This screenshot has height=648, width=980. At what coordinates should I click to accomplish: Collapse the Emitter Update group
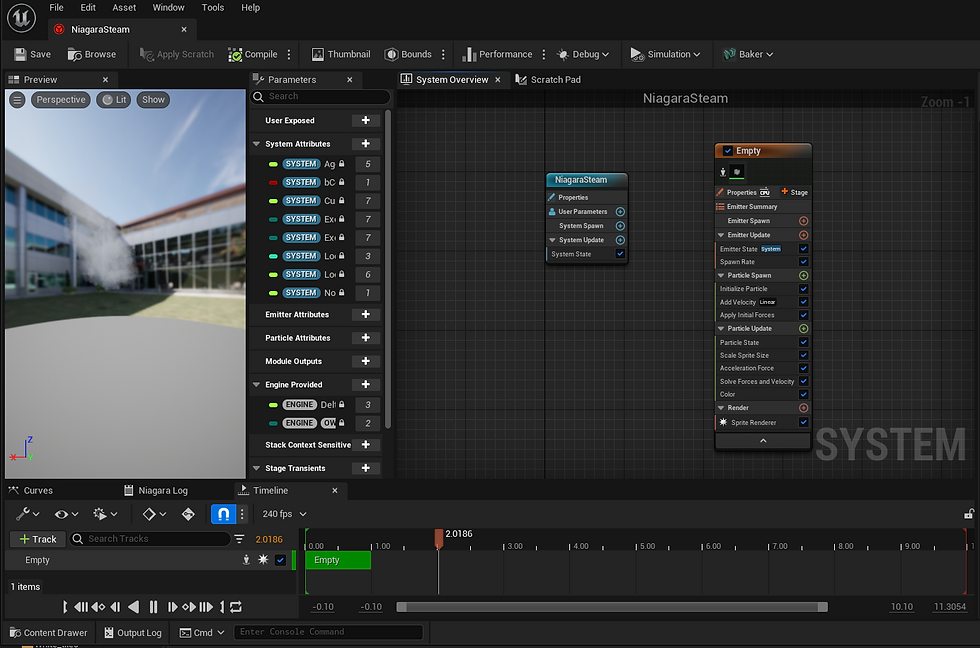point(721,235)
